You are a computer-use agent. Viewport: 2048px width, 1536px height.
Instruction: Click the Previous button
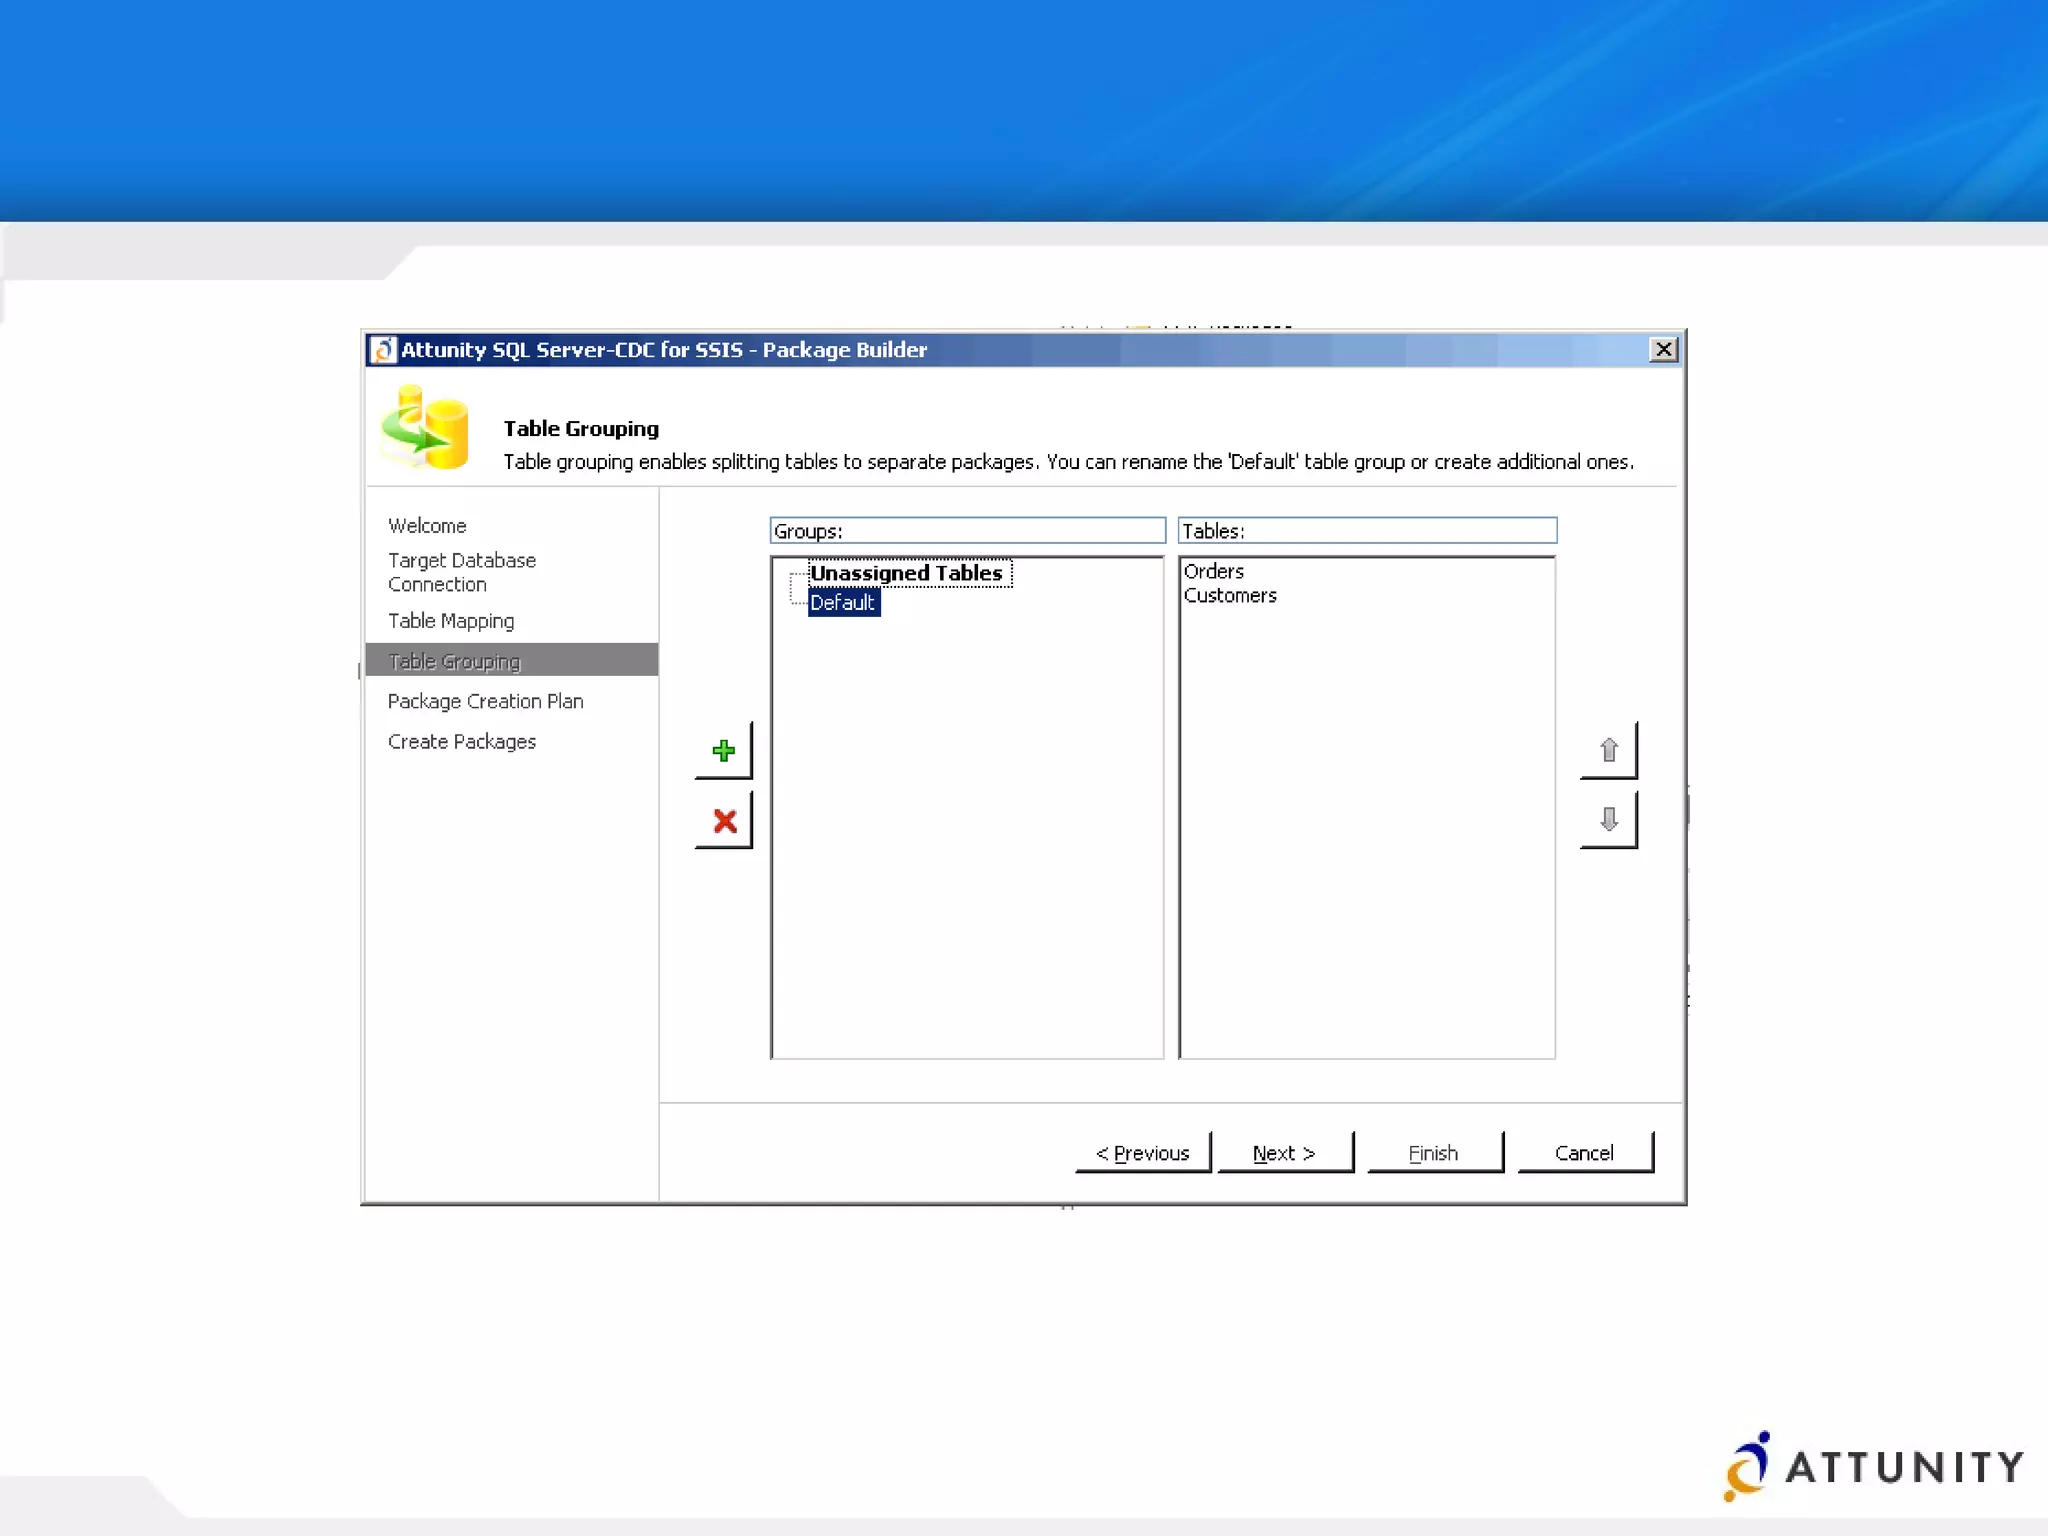pos(1143,1153)
